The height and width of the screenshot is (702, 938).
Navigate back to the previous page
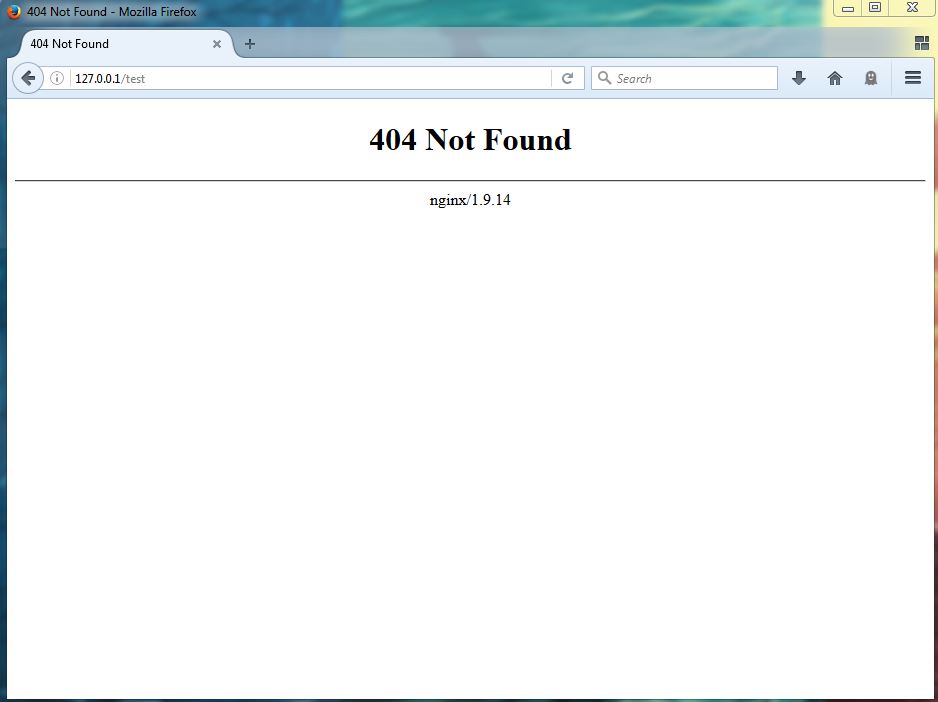tap(27, 77)
